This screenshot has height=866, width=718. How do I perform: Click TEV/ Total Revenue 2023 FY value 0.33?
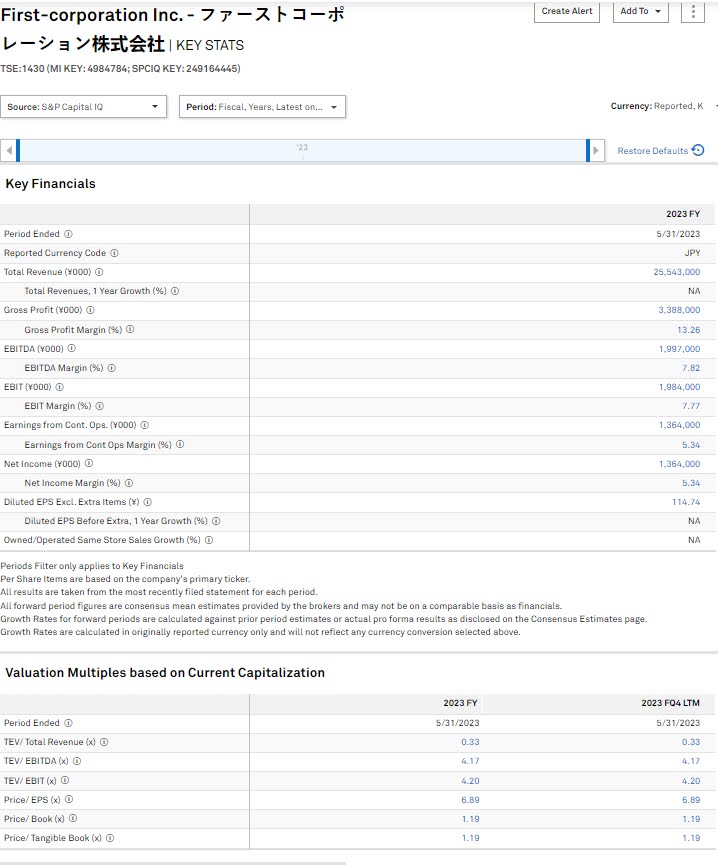[471, 742]
